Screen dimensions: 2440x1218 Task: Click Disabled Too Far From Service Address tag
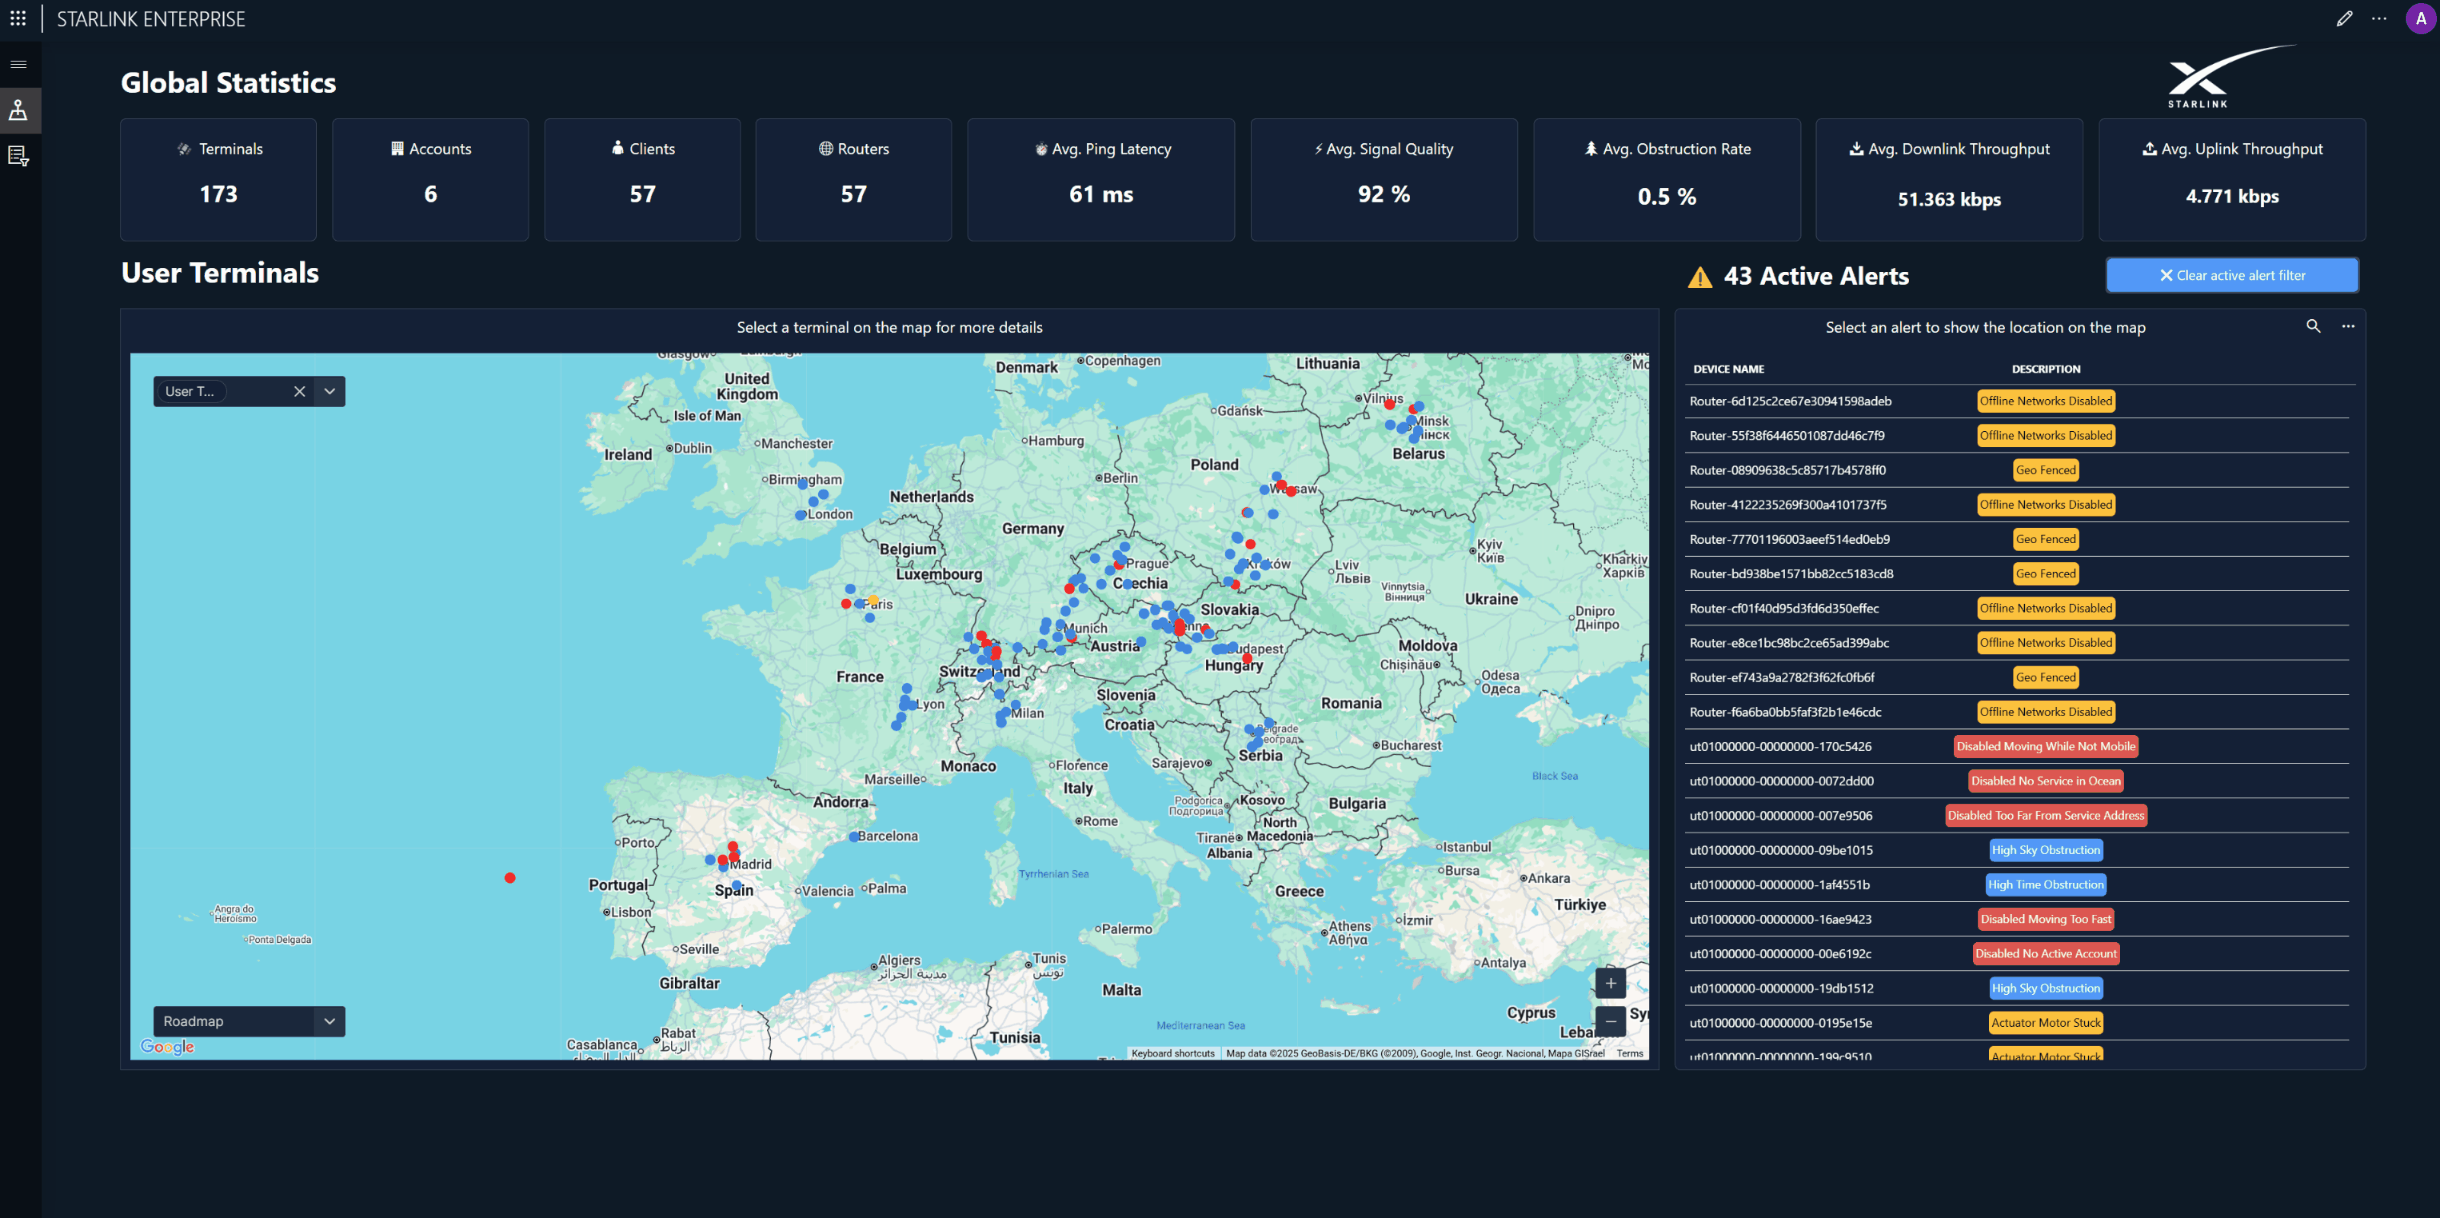[2046, 816]
